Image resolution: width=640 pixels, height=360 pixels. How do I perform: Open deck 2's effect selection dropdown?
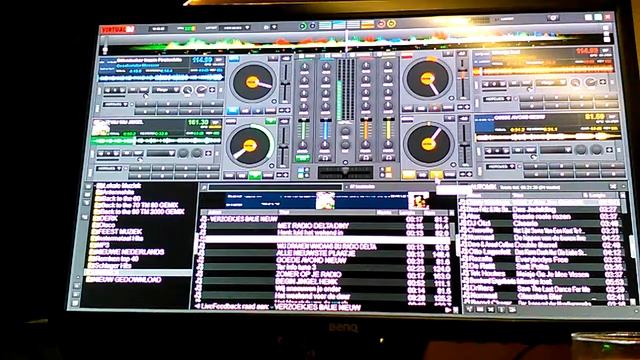pos(551,83)
